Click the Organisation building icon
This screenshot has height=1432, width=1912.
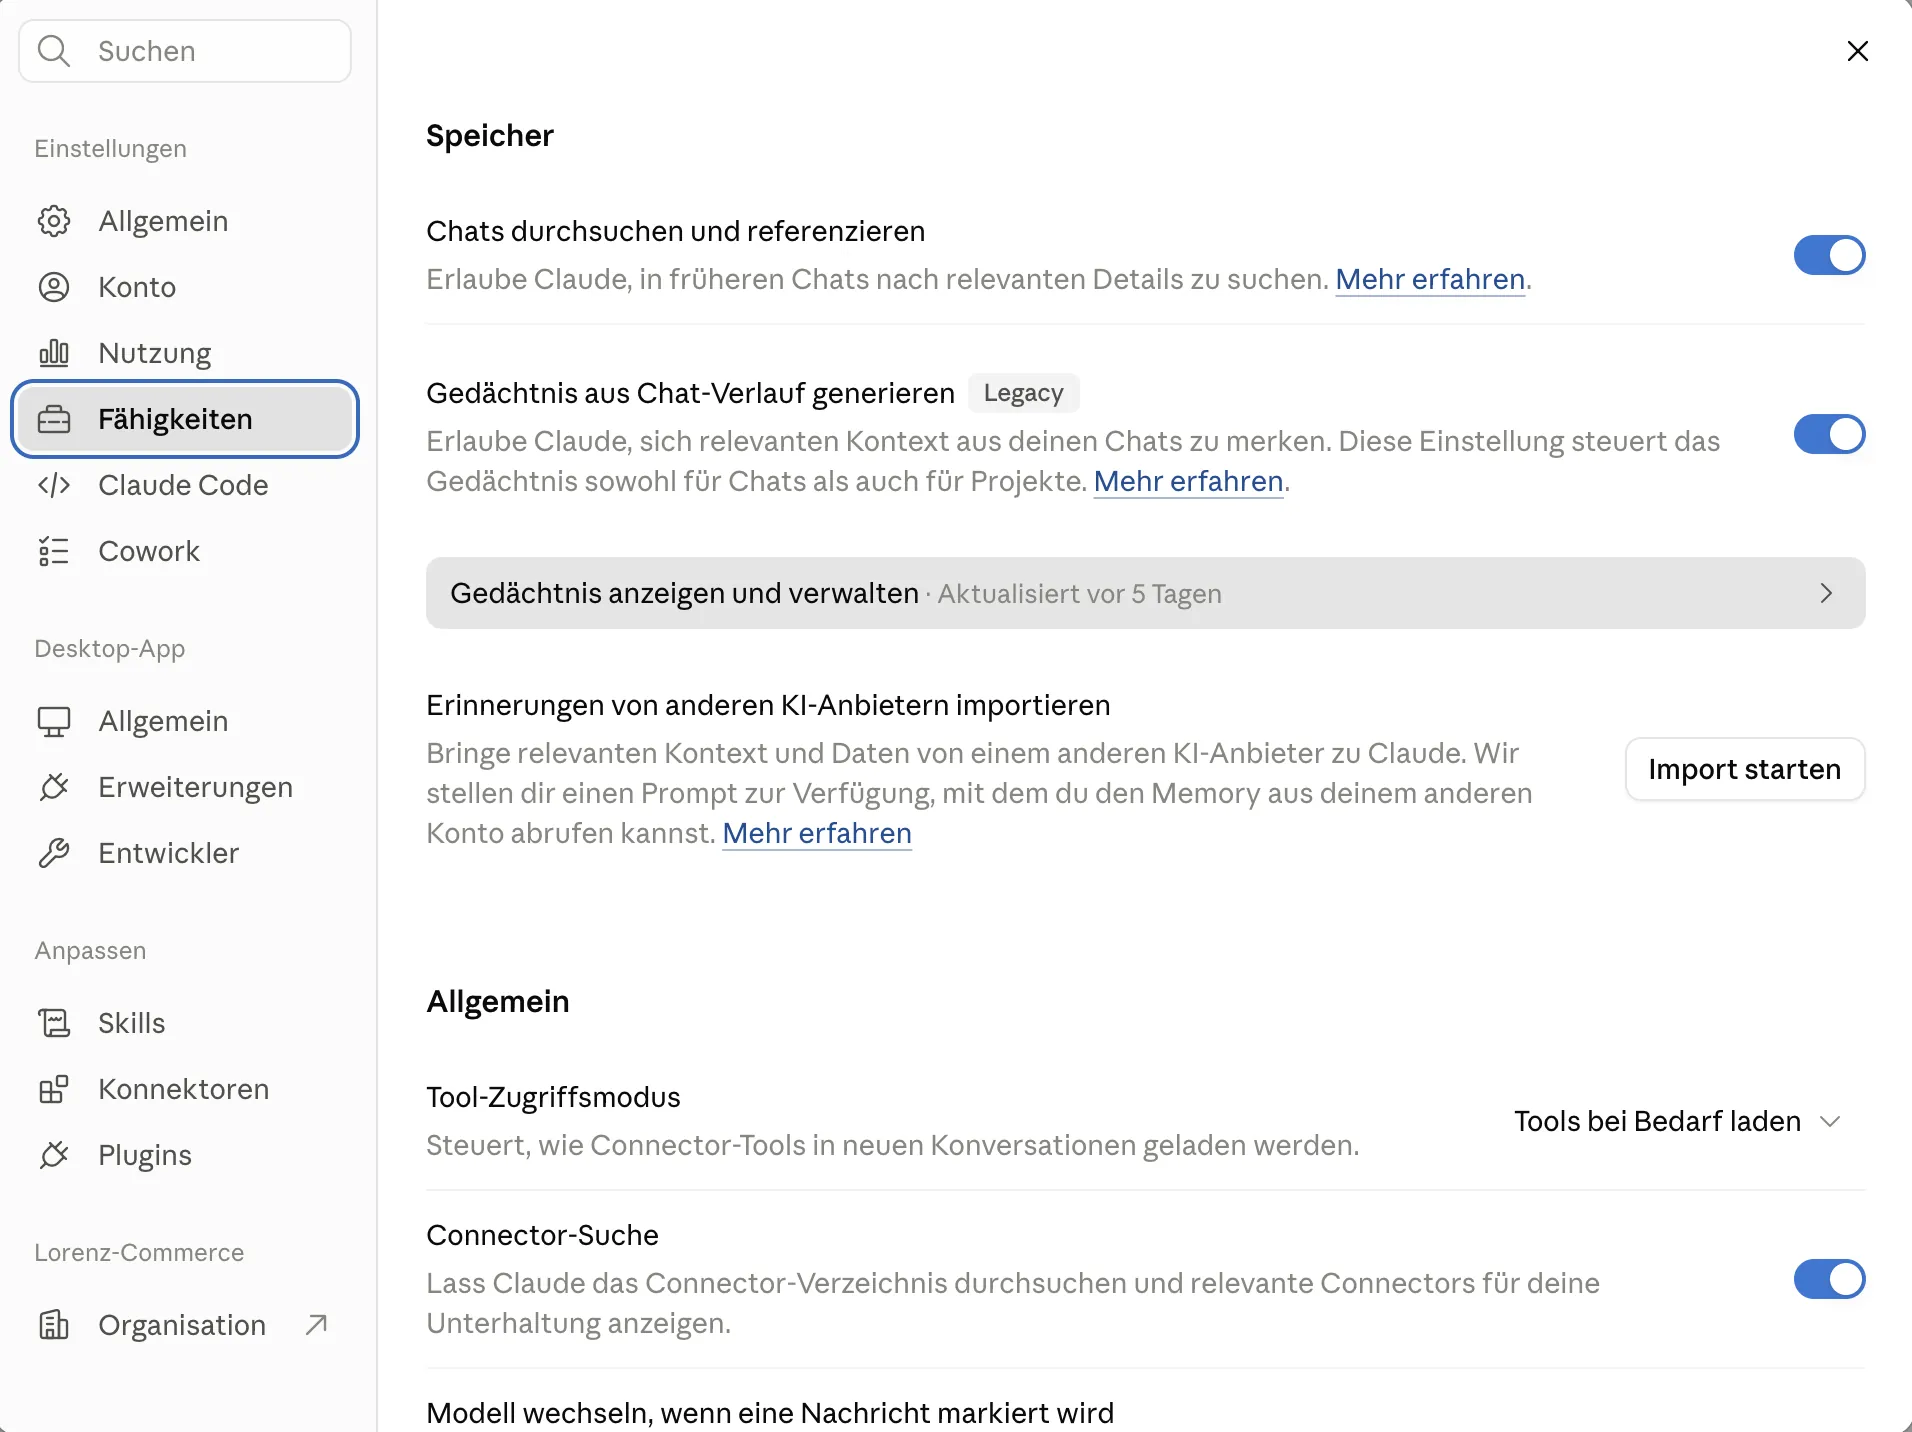tap(54, 1325)
